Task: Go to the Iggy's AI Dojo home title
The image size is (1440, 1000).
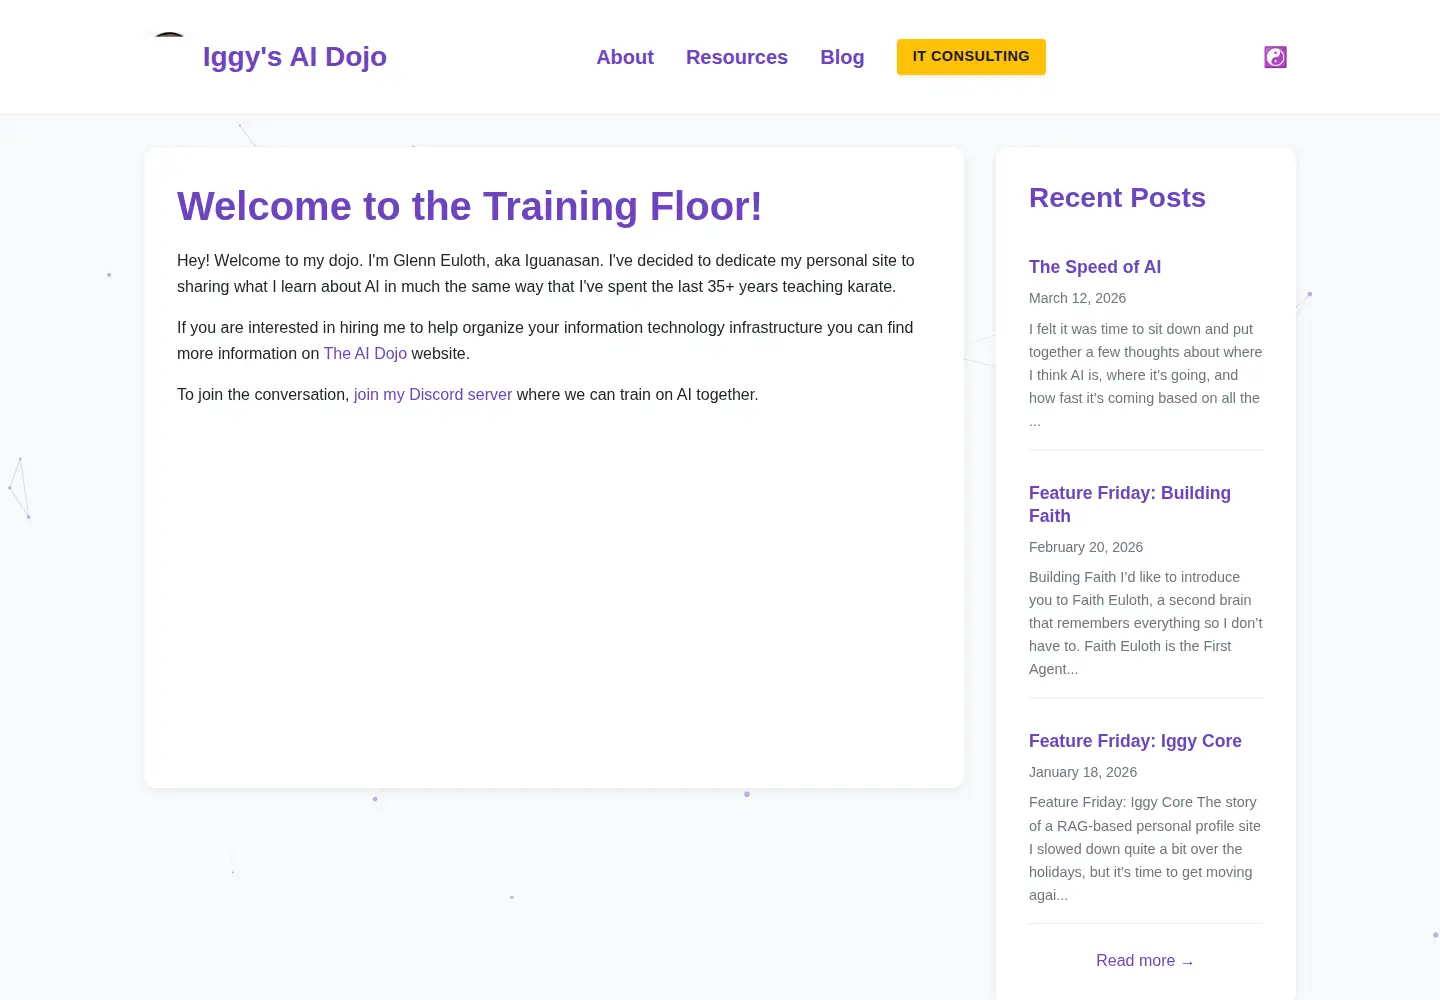Action: click(x=294, y=57)
